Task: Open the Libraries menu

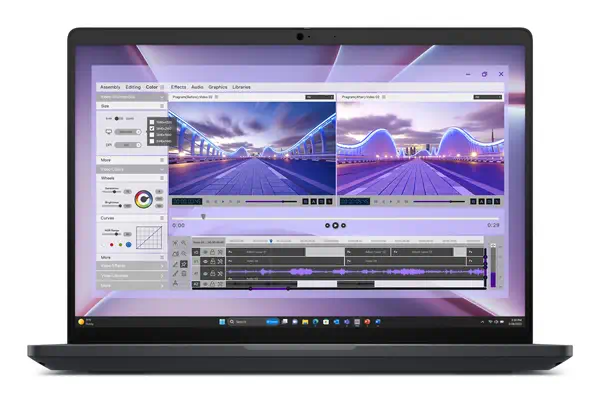Action: (x=241, y=87)
